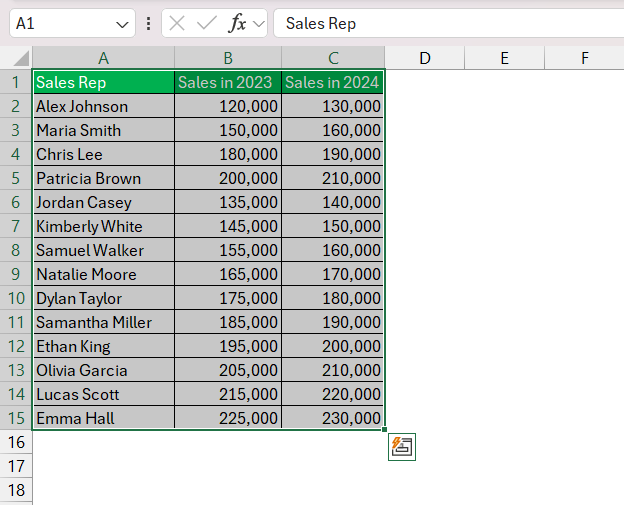624x505 pixels.
Task: Select the Emma Hall cell
Action: (x=103, y=418)
